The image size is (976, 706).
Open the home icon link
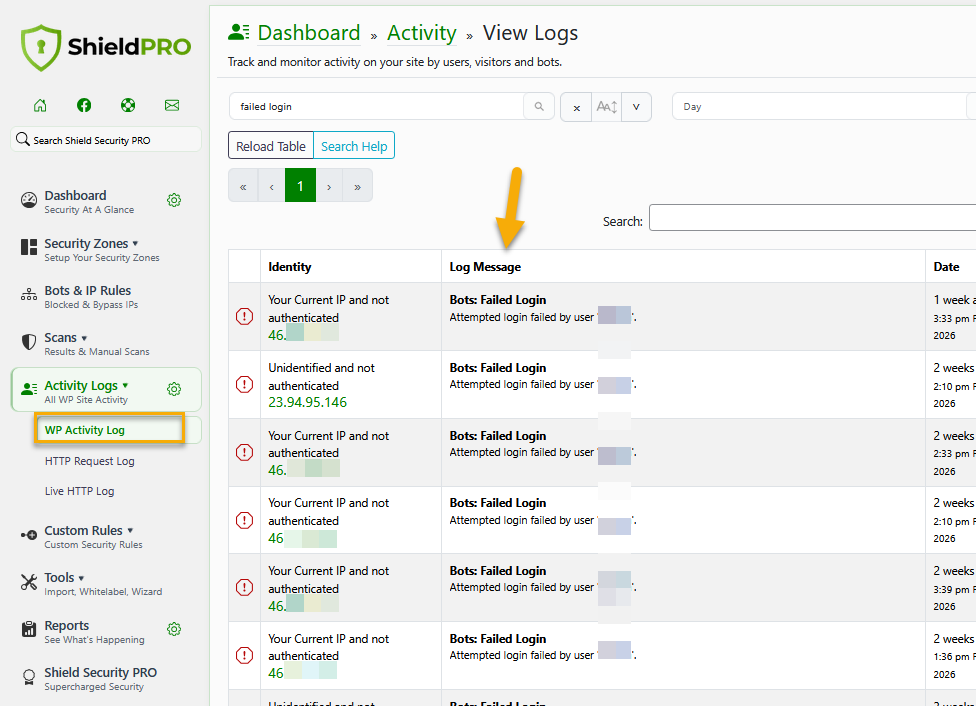tap(40, 105)
